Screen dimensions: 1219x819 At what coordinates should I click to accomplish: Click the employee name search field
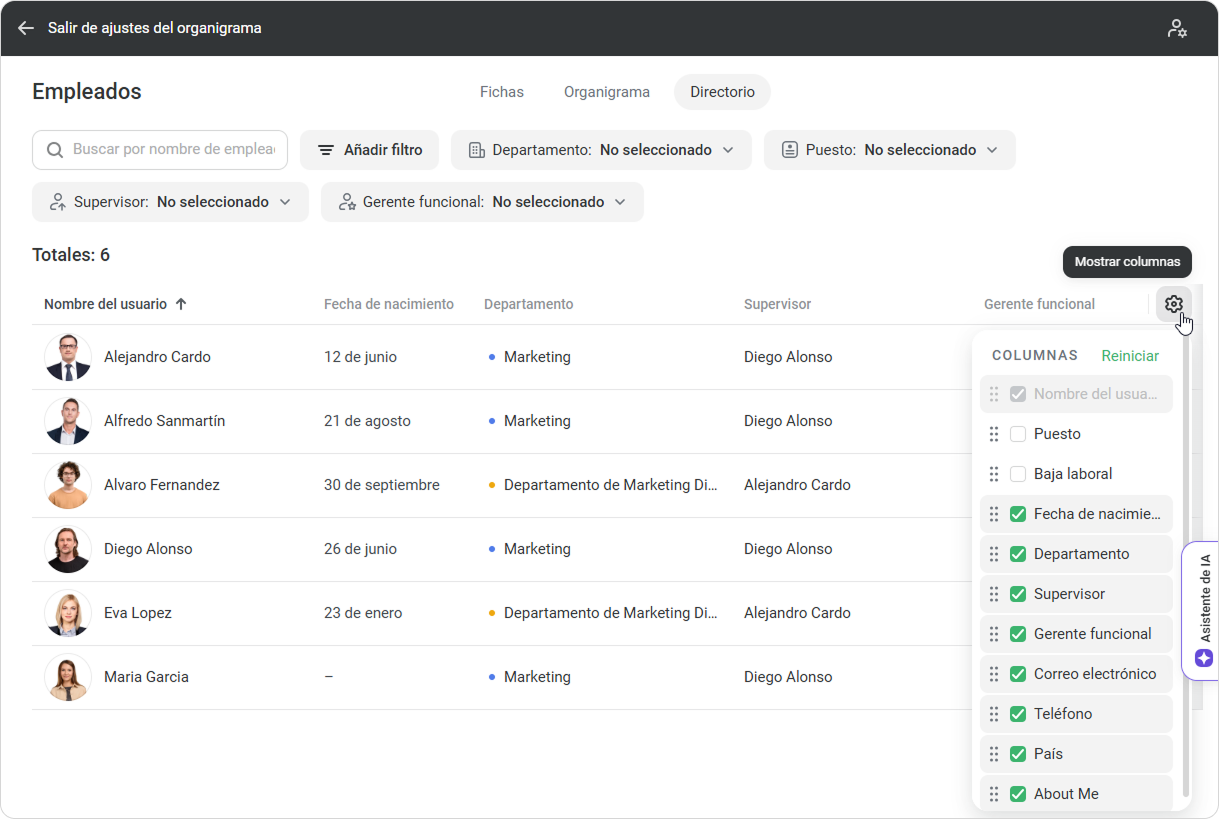click(172, 150)
